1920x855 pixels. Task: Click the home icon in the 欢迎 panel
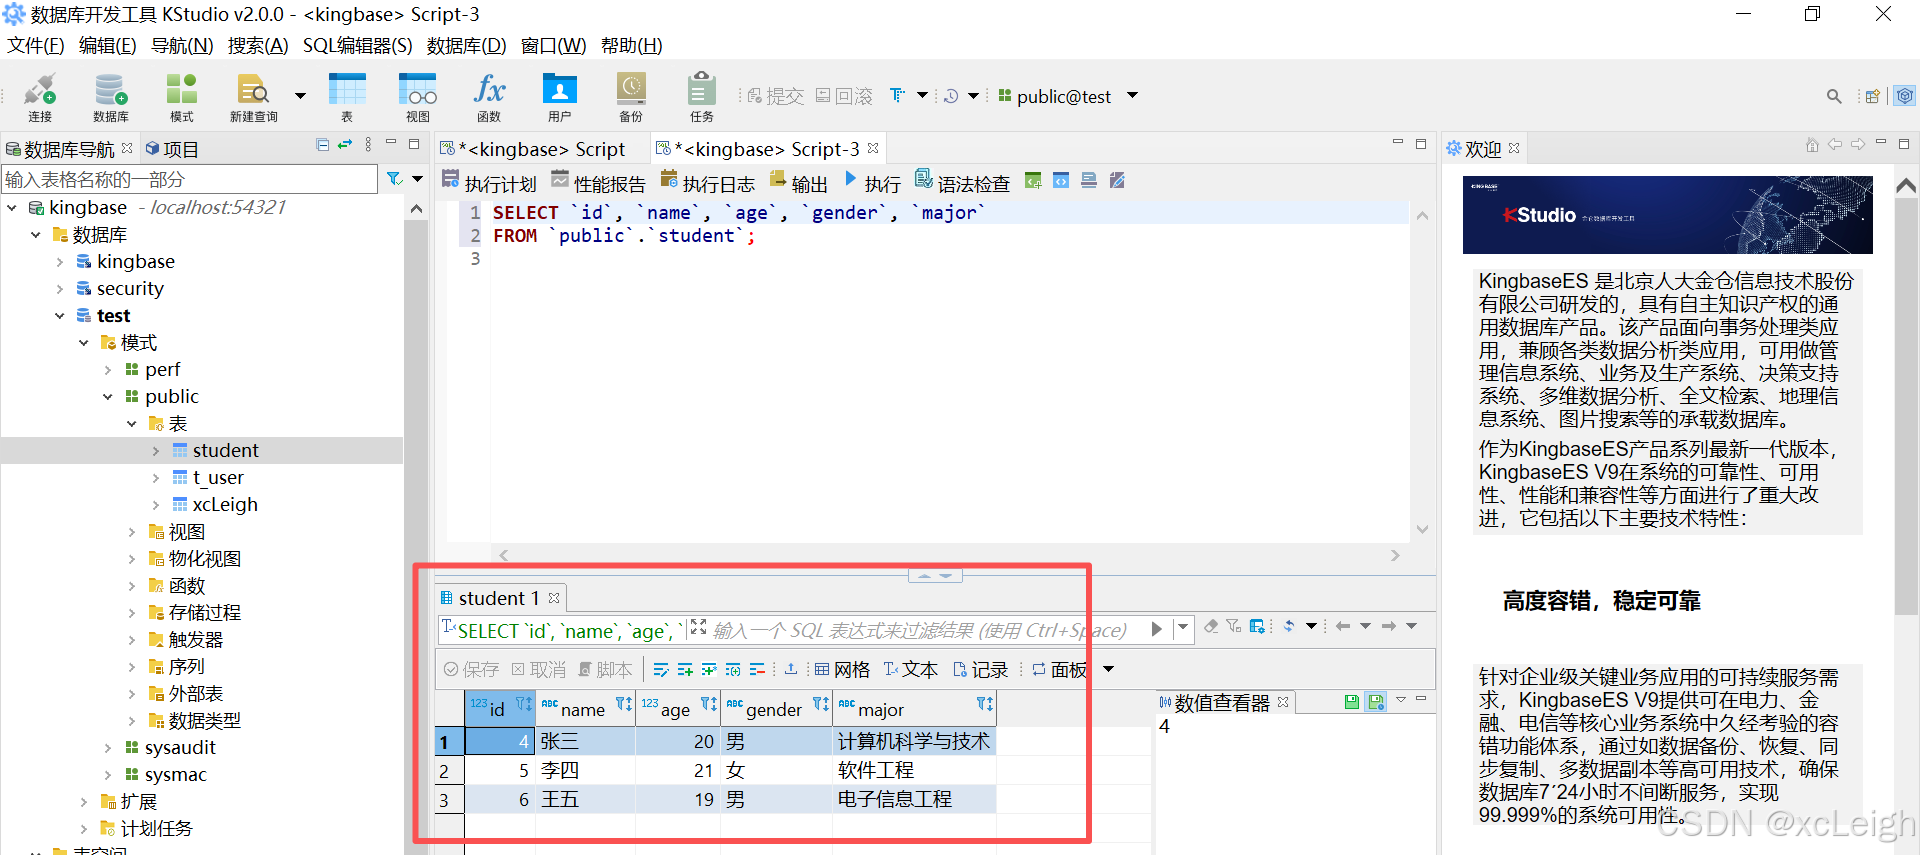[x=1812, y=145]
